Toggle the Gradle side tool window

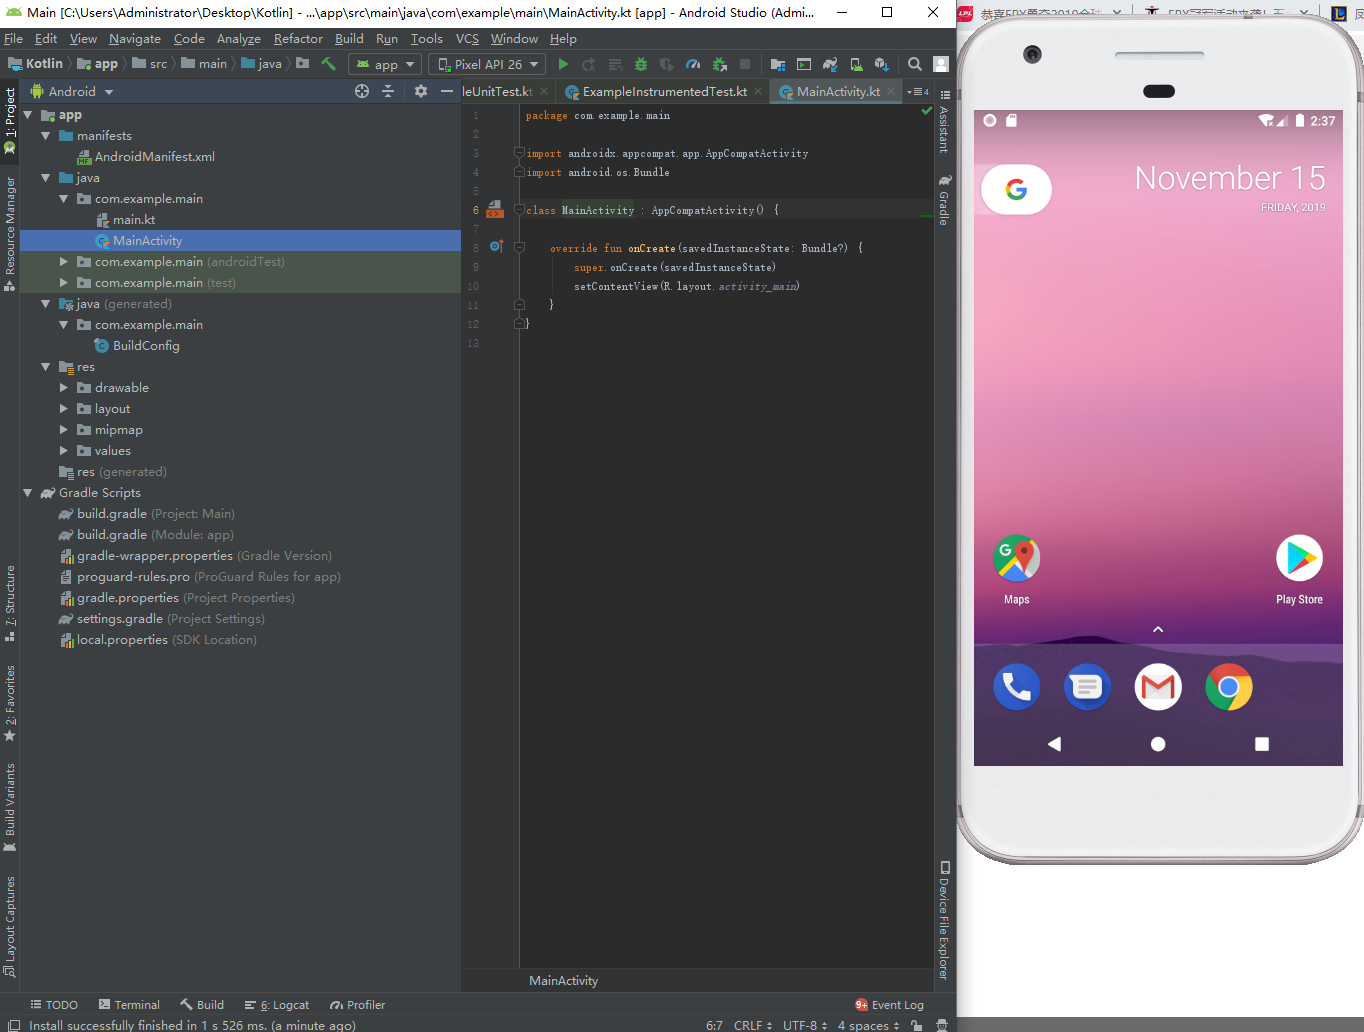pyautogui.click(x=944, y=200)
